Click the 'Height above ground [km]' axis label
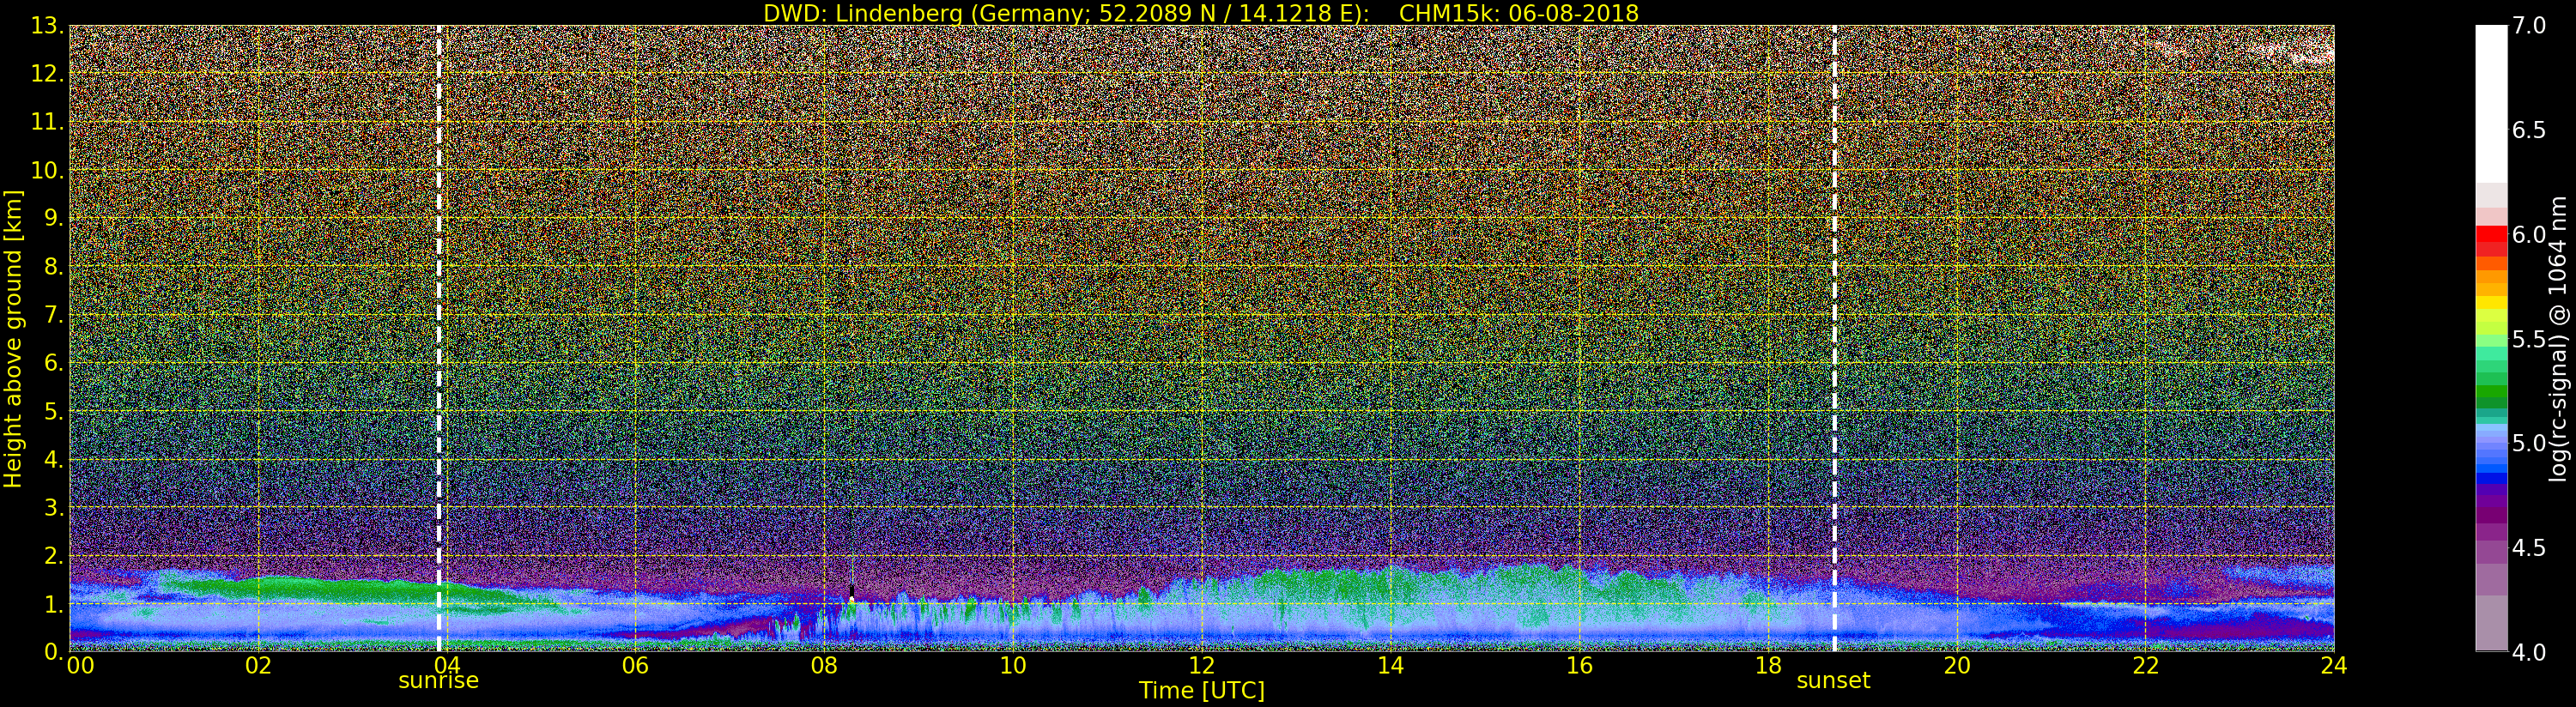 point(13,339)
